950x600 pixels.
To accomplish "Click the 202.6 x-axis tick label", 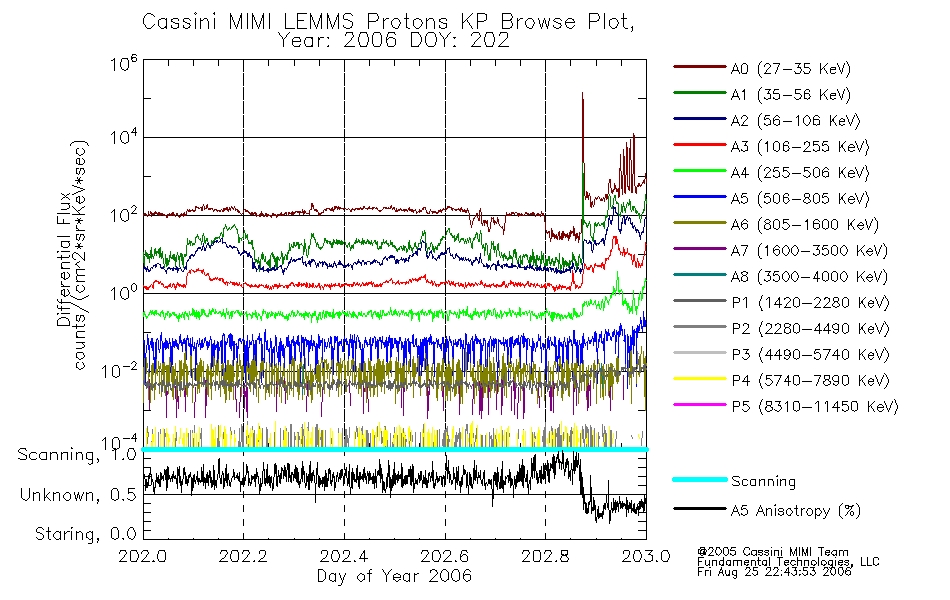I will pyautogui.click(x=445, y=556).
